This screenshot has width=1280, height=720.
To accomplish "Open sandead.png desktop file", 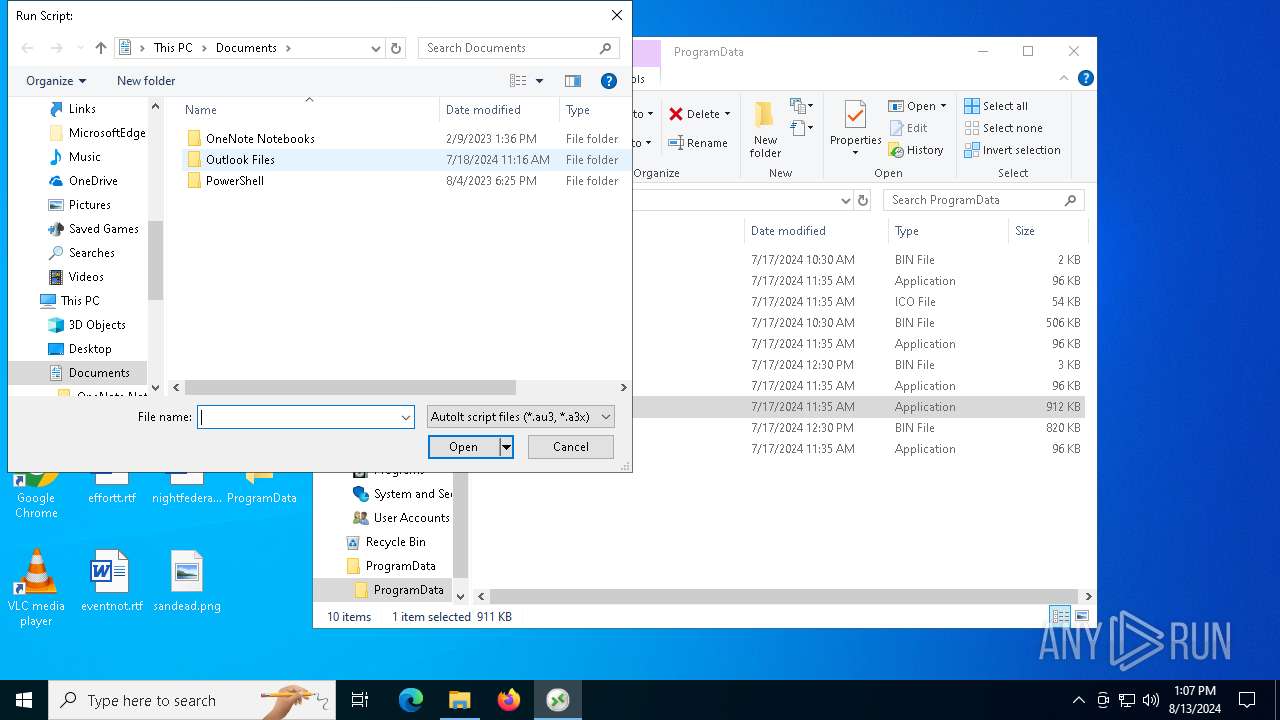I will click(187, 580).
